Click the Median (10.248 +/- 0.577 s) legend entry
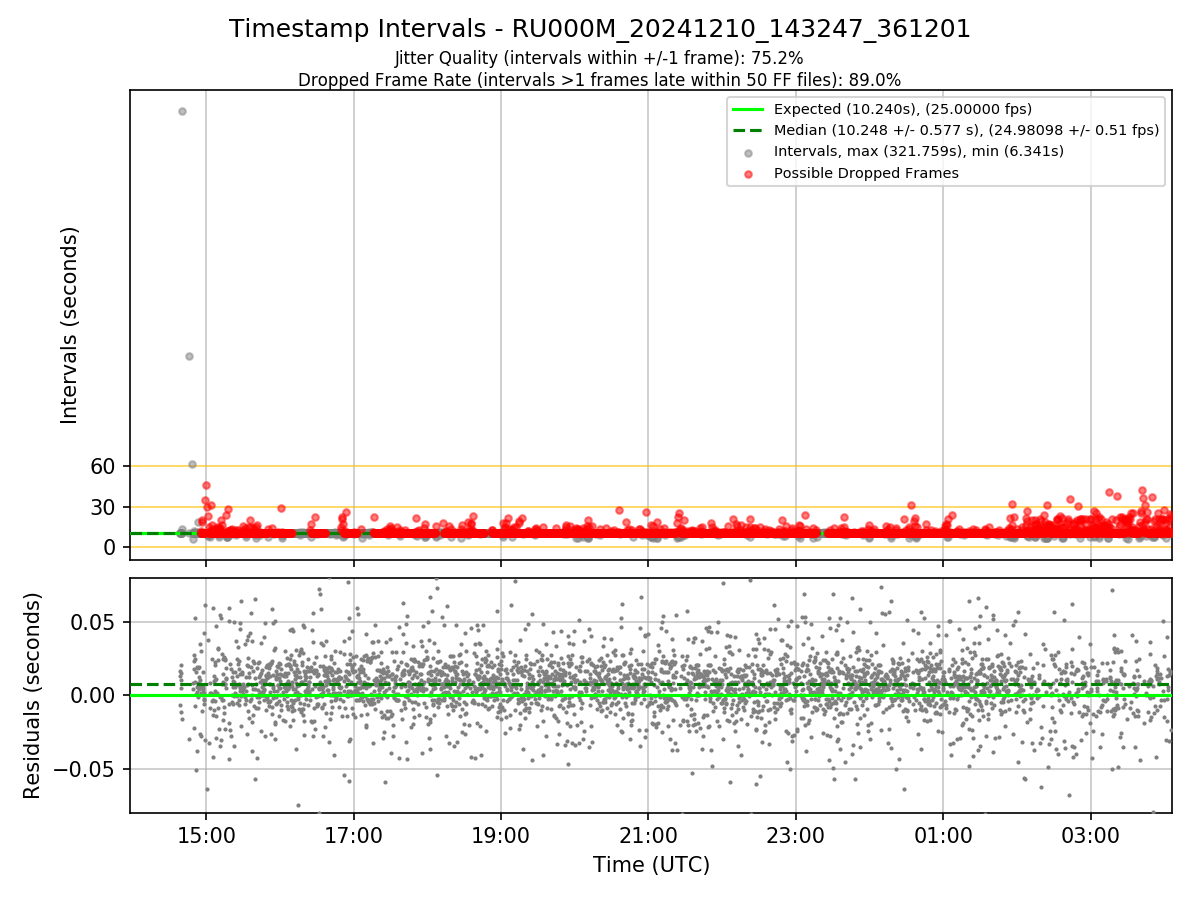The width and height of the screenshot is (1200, 900). pyautogui.click(x=966, y=130)
